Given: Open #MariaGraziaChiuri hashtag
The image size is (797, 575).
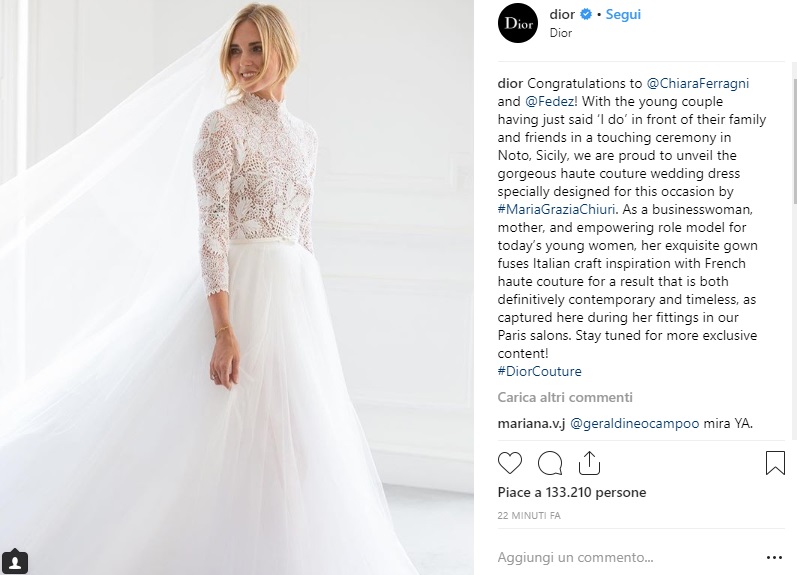Looking at the screenshot, I should click(557, 209).
